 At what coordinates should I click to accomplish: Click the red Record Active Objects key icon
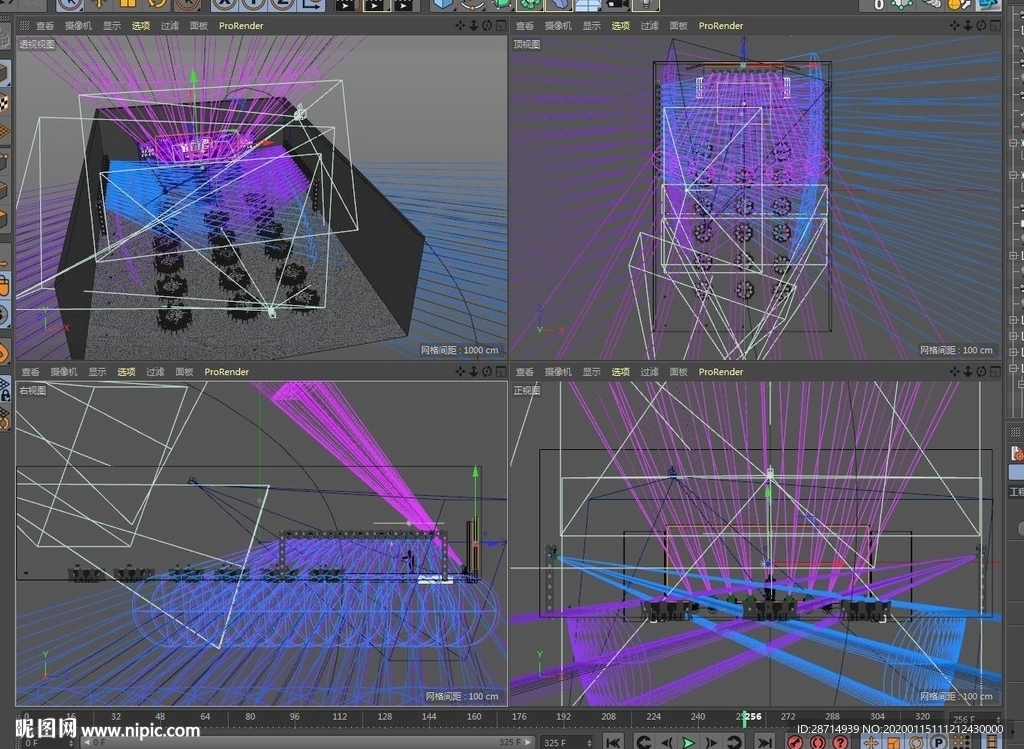(x=797, y=743)
